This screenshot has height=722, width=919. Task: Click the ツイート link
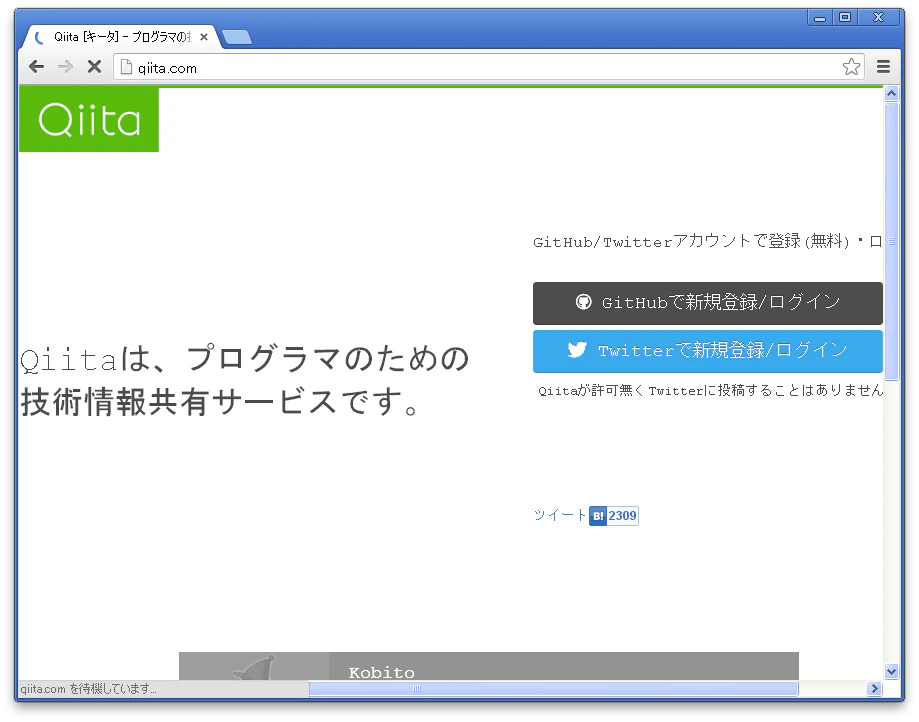click(559, 515)
